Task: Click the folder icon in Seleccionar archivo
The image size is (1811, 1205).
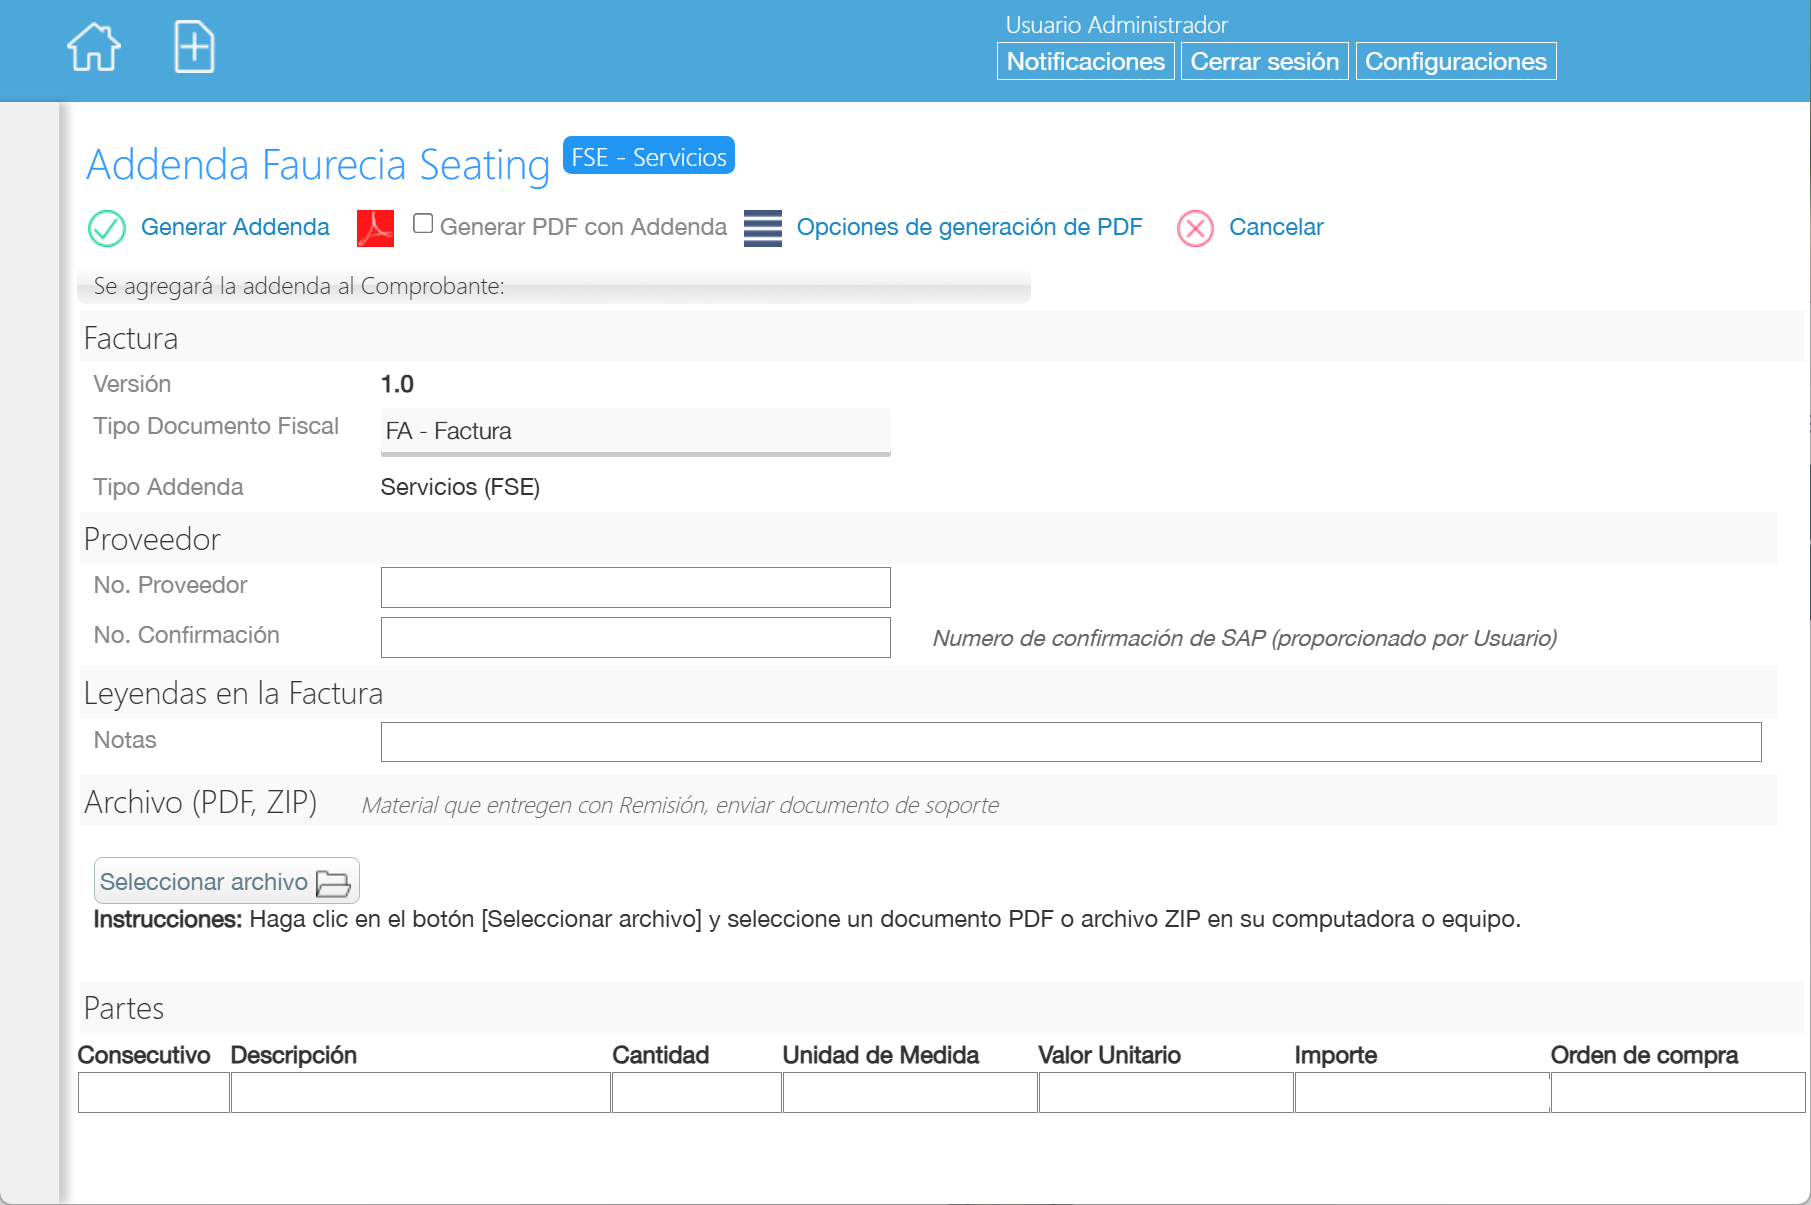Action: (x=333, y=883)
